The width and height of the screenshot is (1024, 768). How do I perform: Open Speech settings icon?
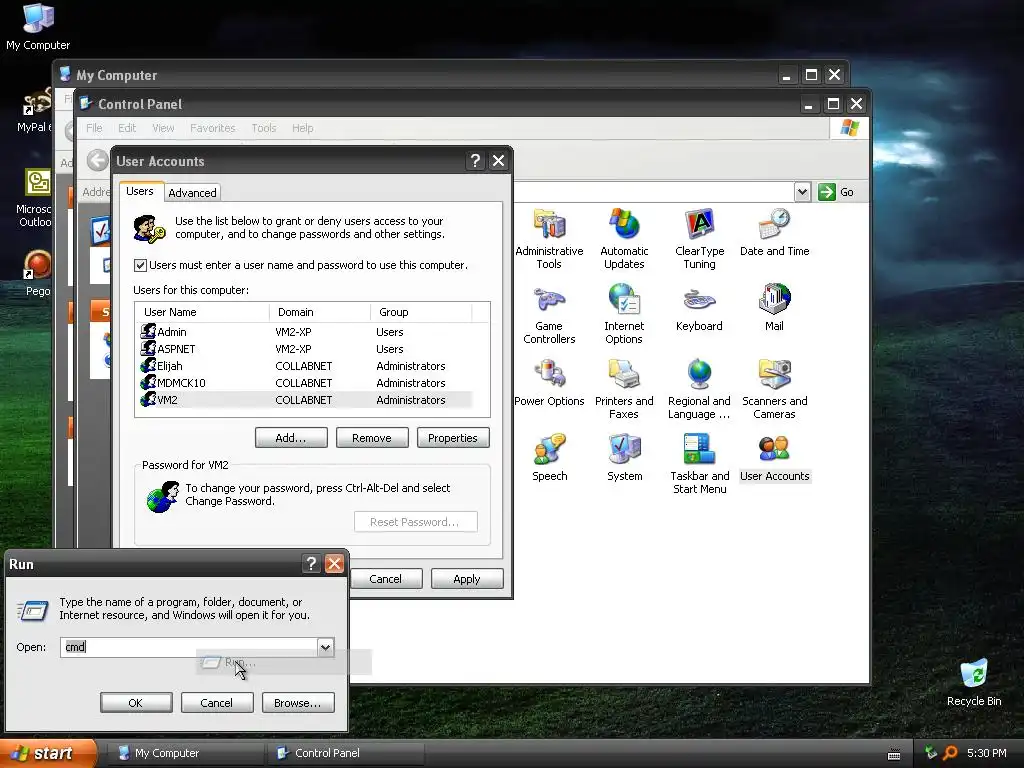[x=549, y=457]
